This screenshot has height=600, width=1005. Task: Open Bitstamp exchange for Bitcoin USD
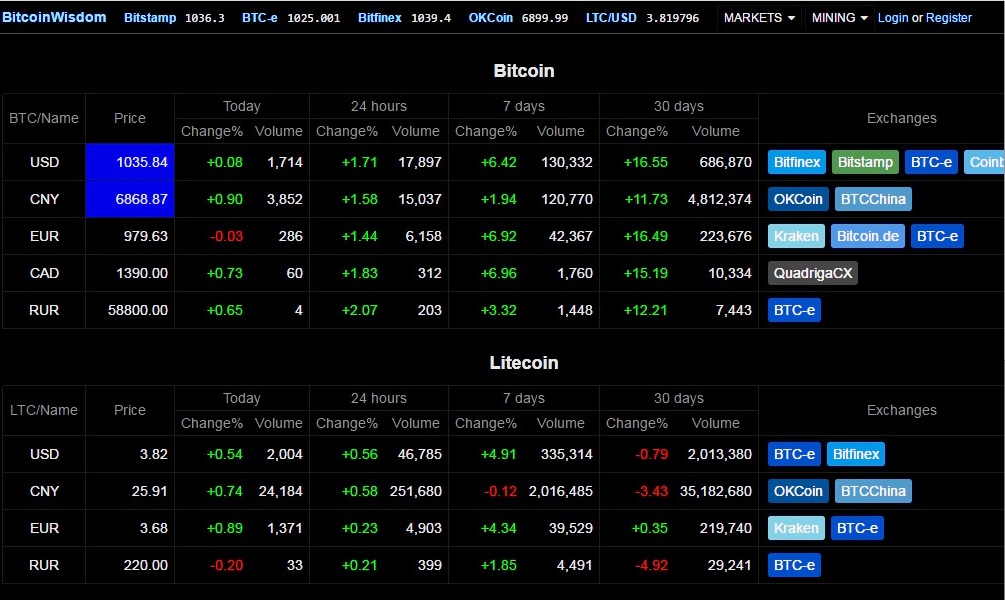(x=865, y=162)
